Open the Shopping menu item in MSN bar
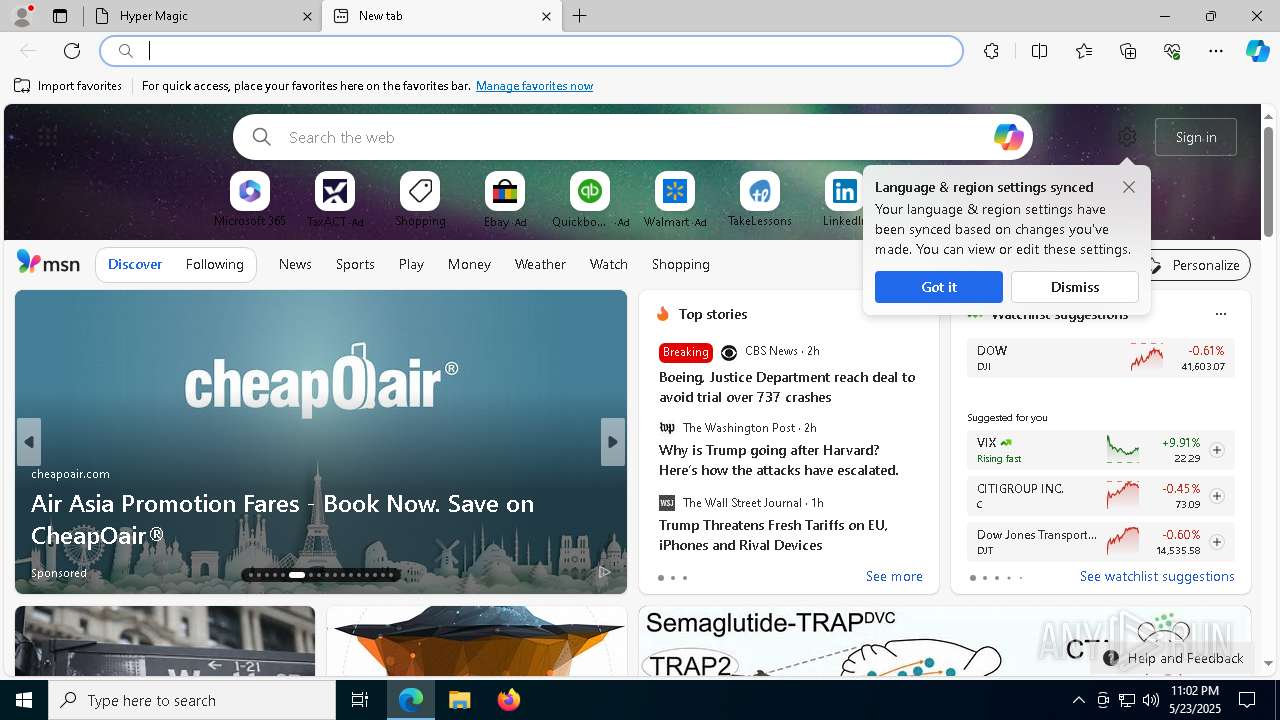 pyautogui.click(x=681, y=264)
